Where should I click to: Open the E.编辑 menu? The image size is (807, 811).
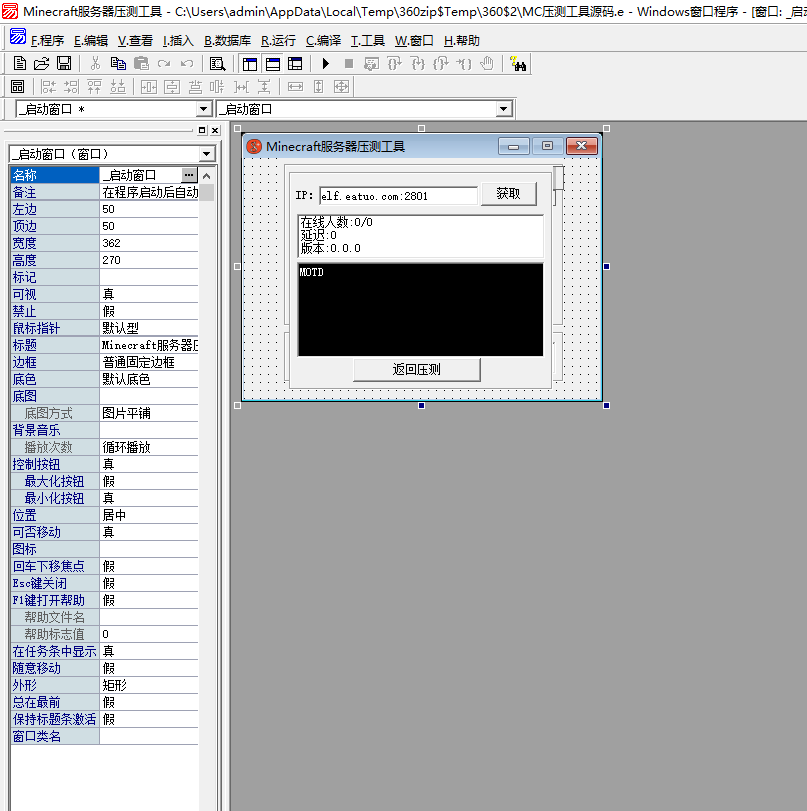91,40
